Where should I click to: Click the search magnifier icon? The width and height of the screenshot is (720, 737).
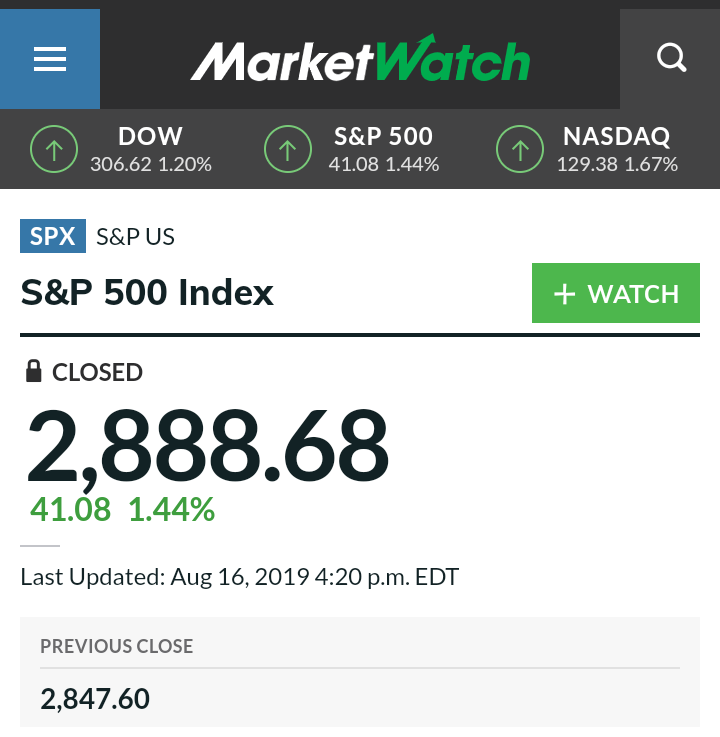coord(670,59)
